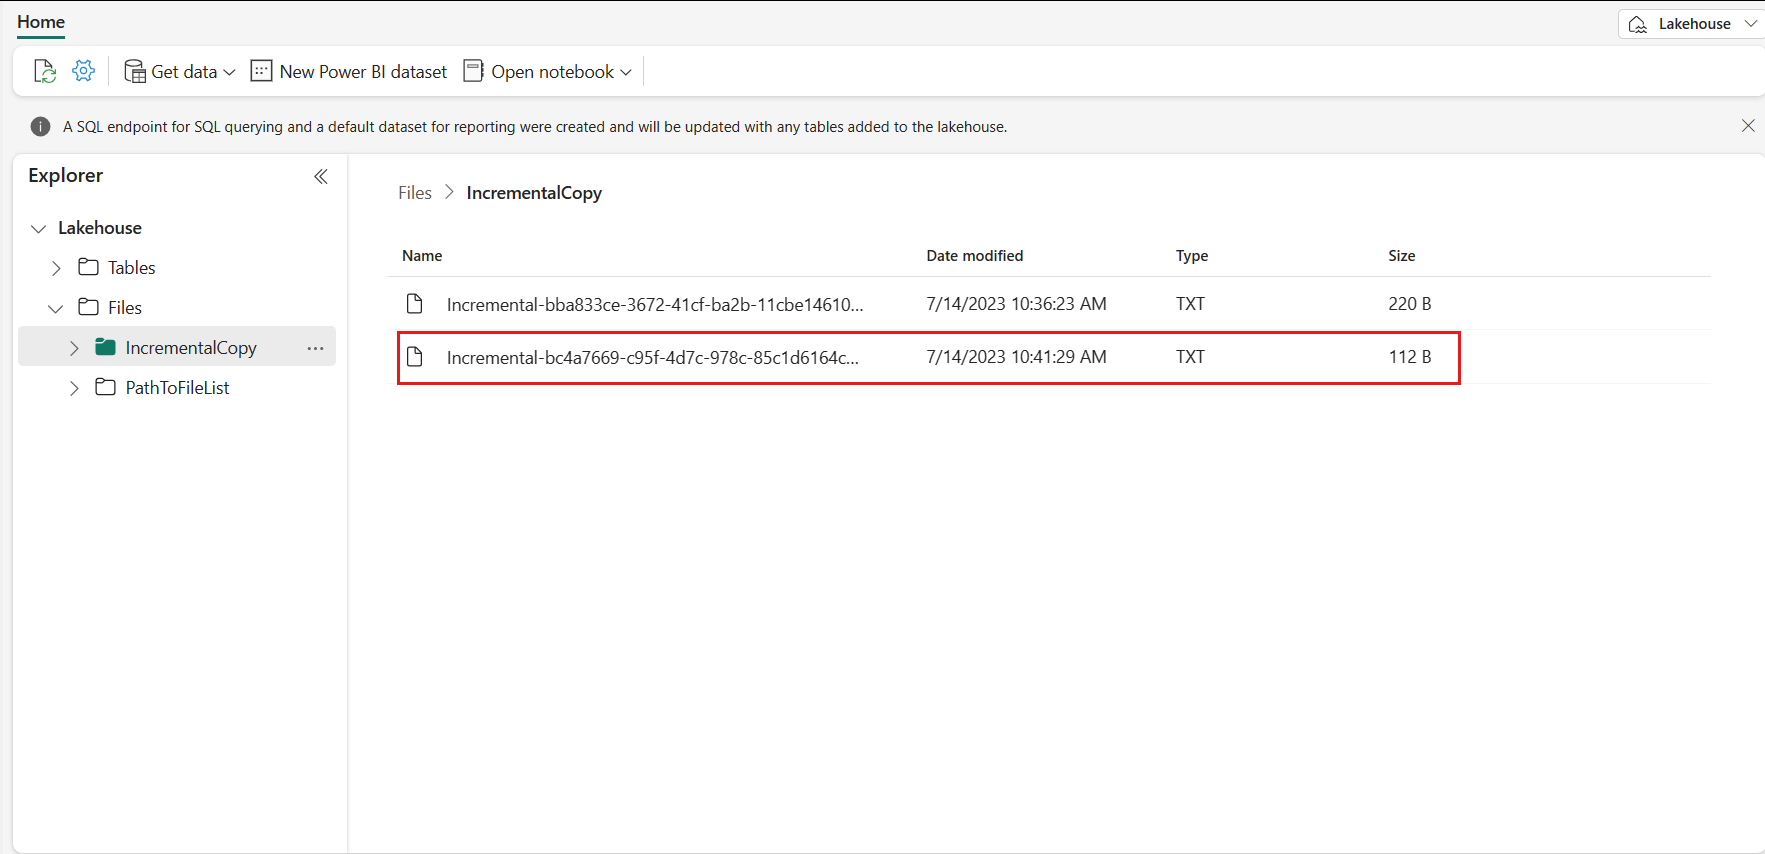
Task: Click the Tables folder icon
Action: (89, 267)
